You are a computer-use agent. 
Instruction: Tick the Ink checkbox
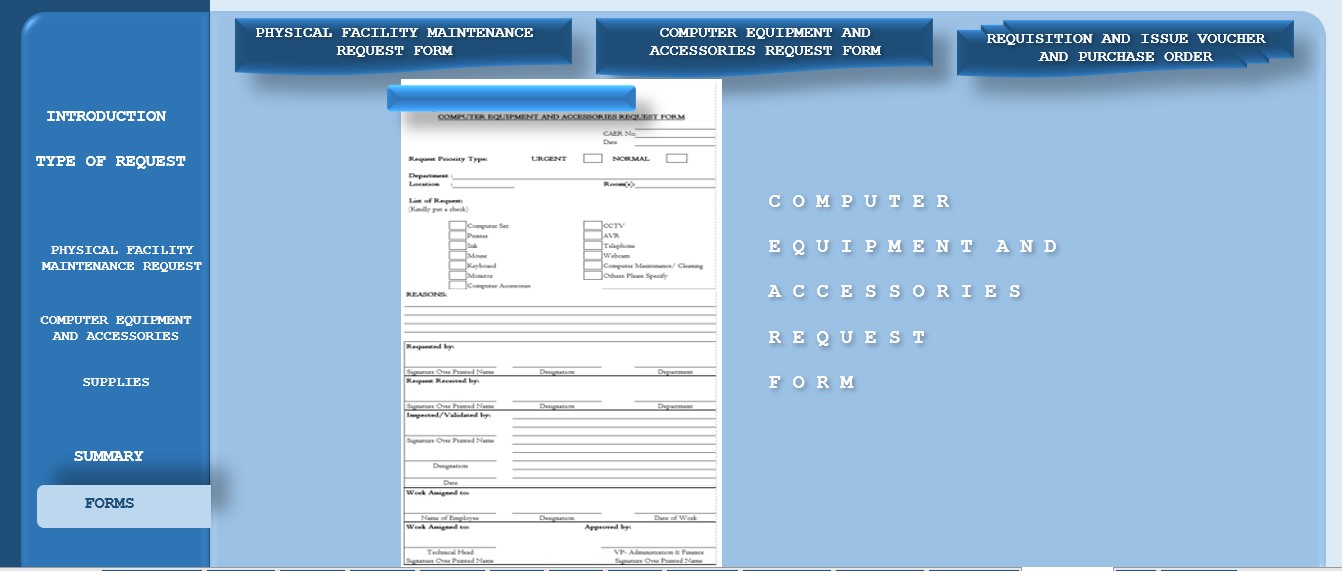click(x=457, y=246)
